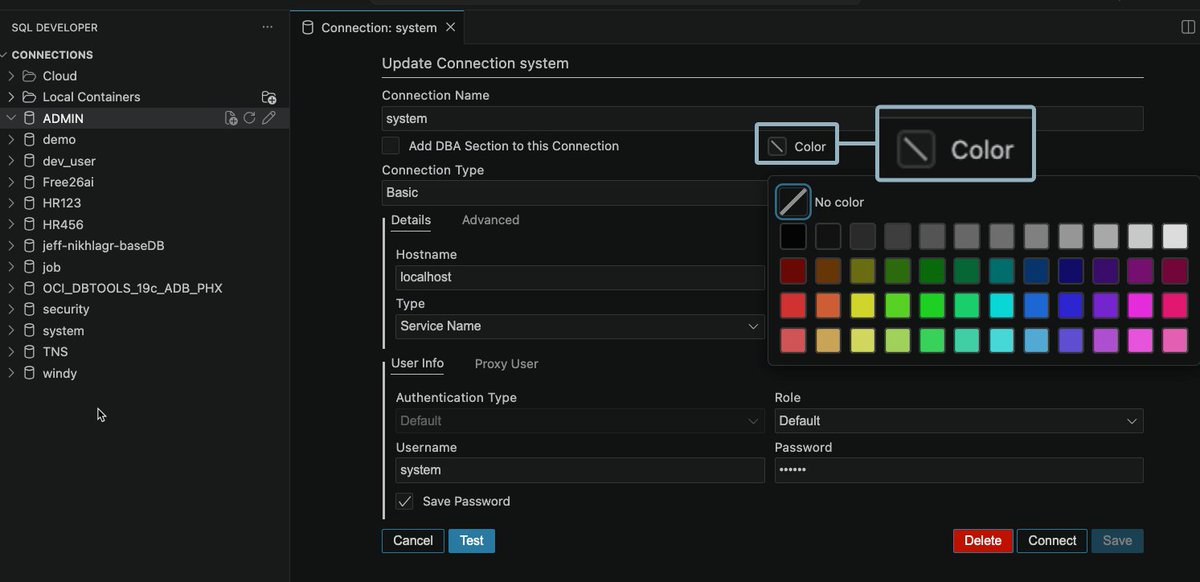Collapse the ADMIN connection node
The width and height of the screenshot is (1200, 582).
pyautogui.click(x=11, y=118)
